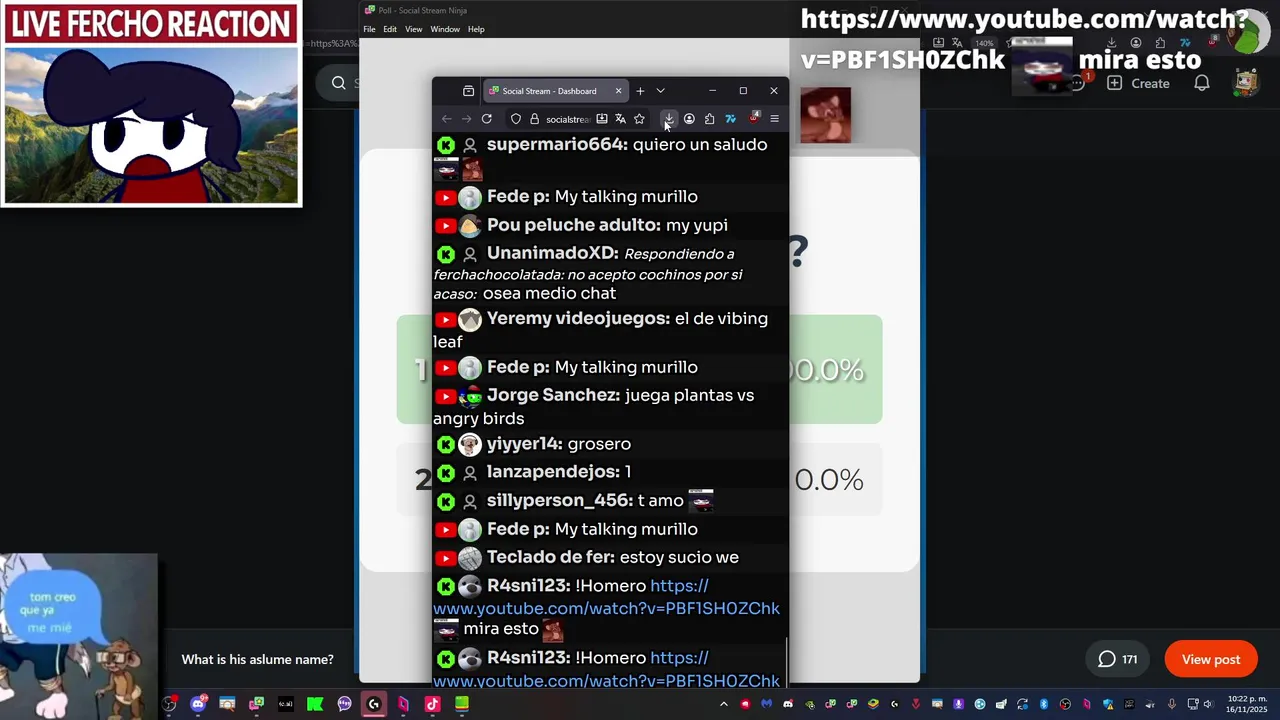This screenshot has width=1280, height=720.
Task: Click the View post button
Action: click(1211, 659)
